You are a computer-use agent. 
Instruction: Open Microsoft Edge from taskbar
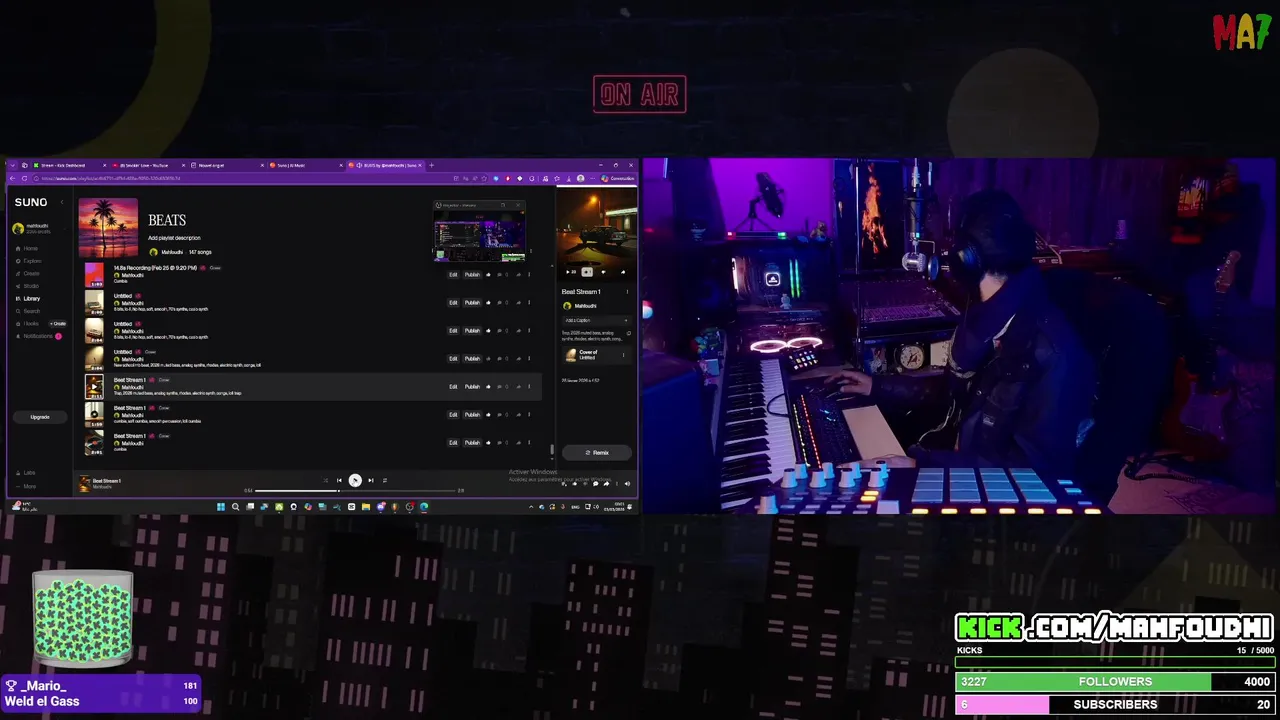pyautogui.click(x=424, y=506)
